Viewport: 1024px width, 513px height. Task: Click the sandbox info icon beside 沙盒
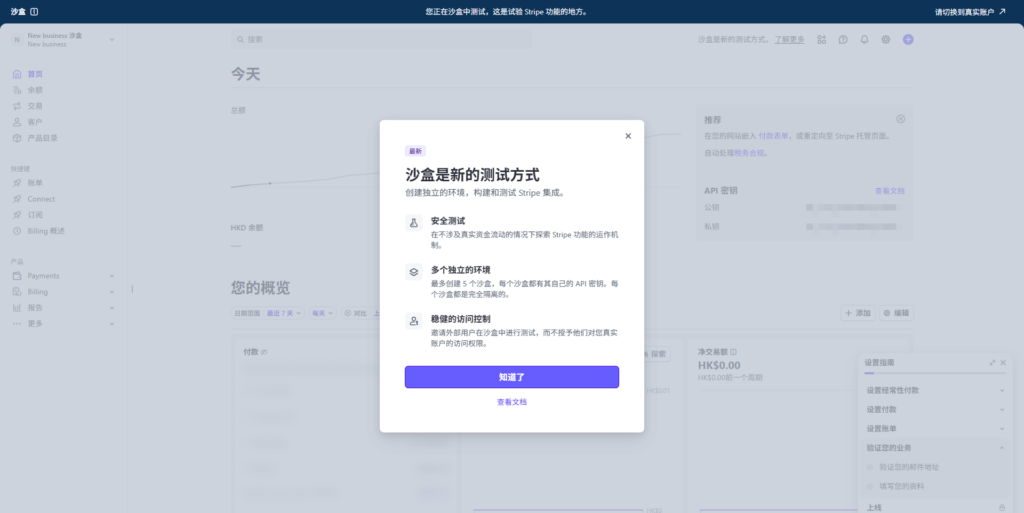click(35, 12)
